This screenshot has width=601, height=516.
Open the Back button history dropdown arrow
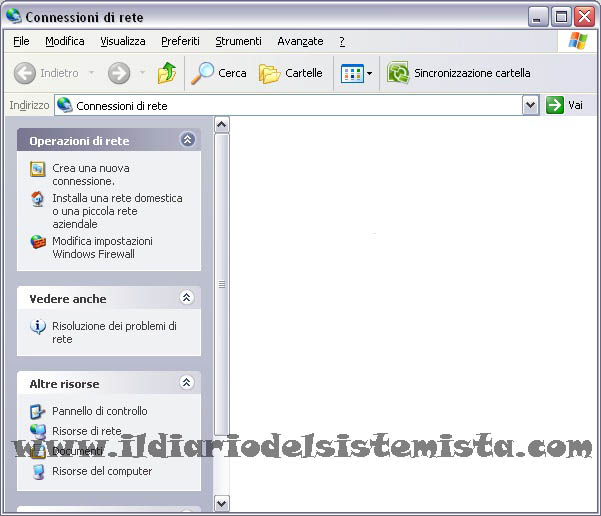[x=91, y=72]
